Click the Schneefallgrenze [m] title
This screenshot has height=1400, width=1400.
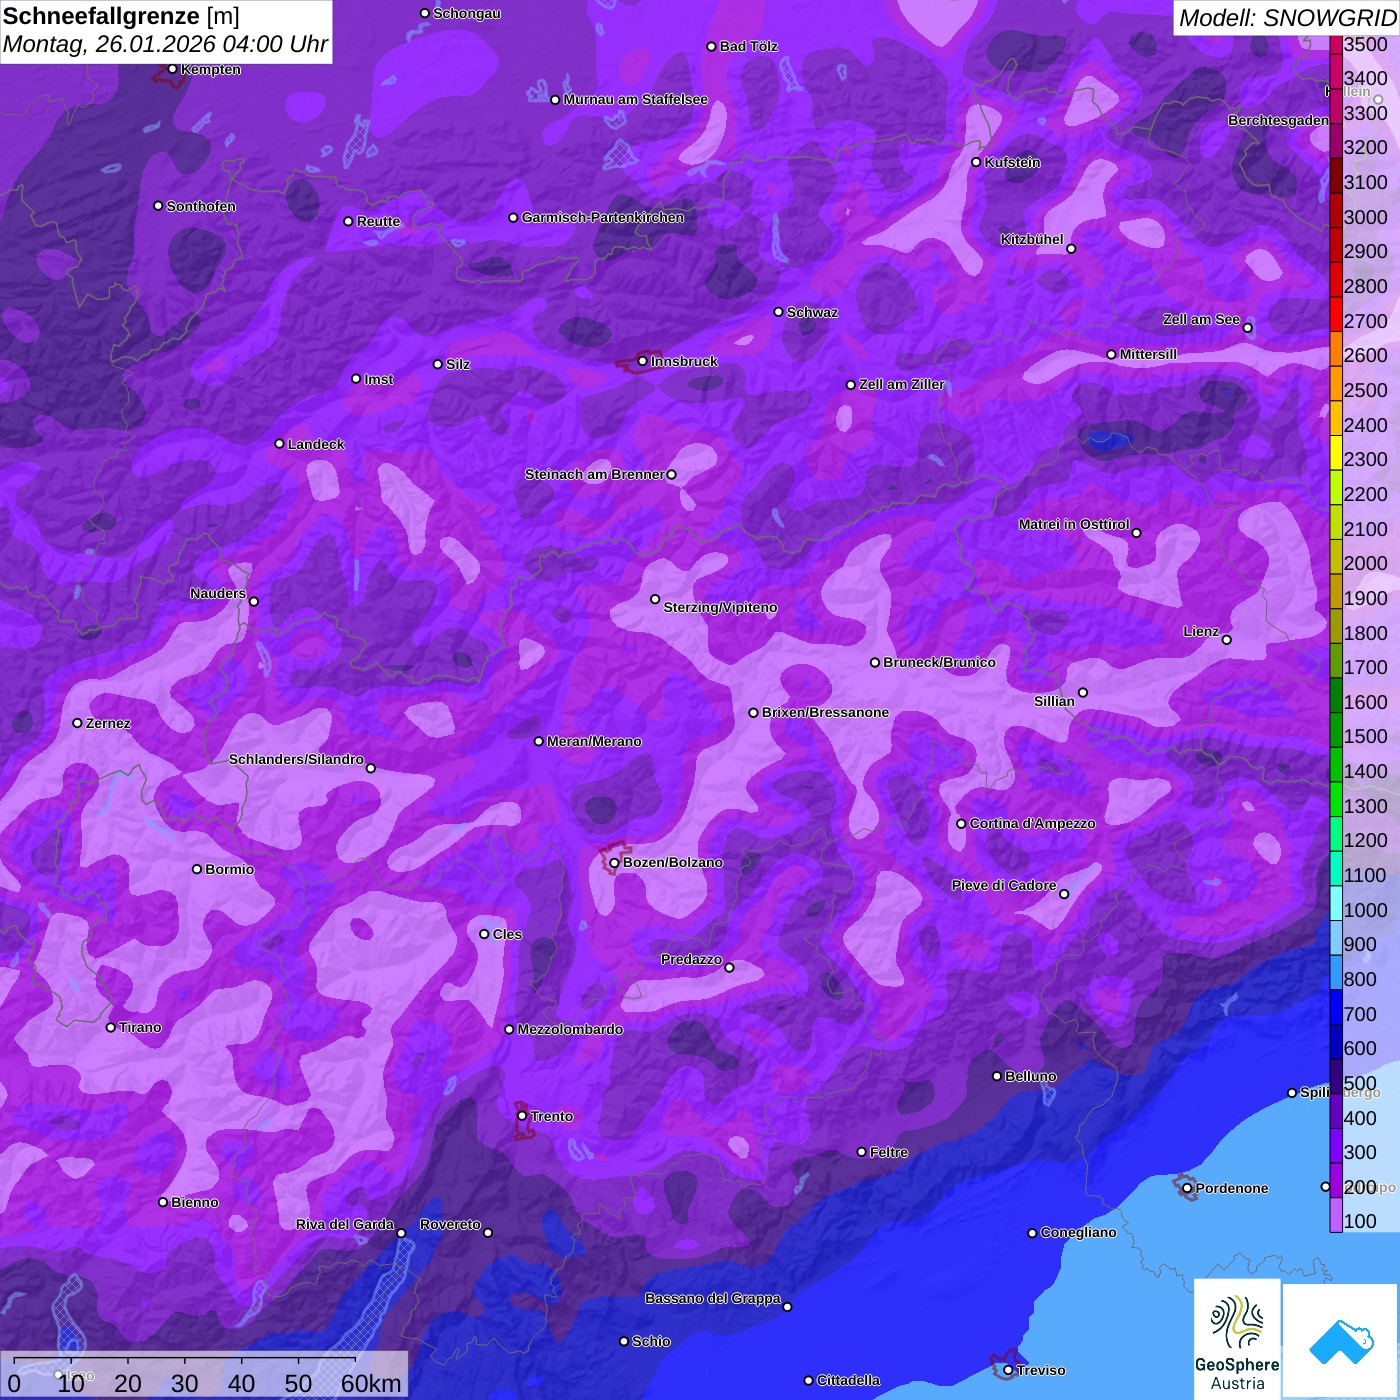(x=121, y=16)
